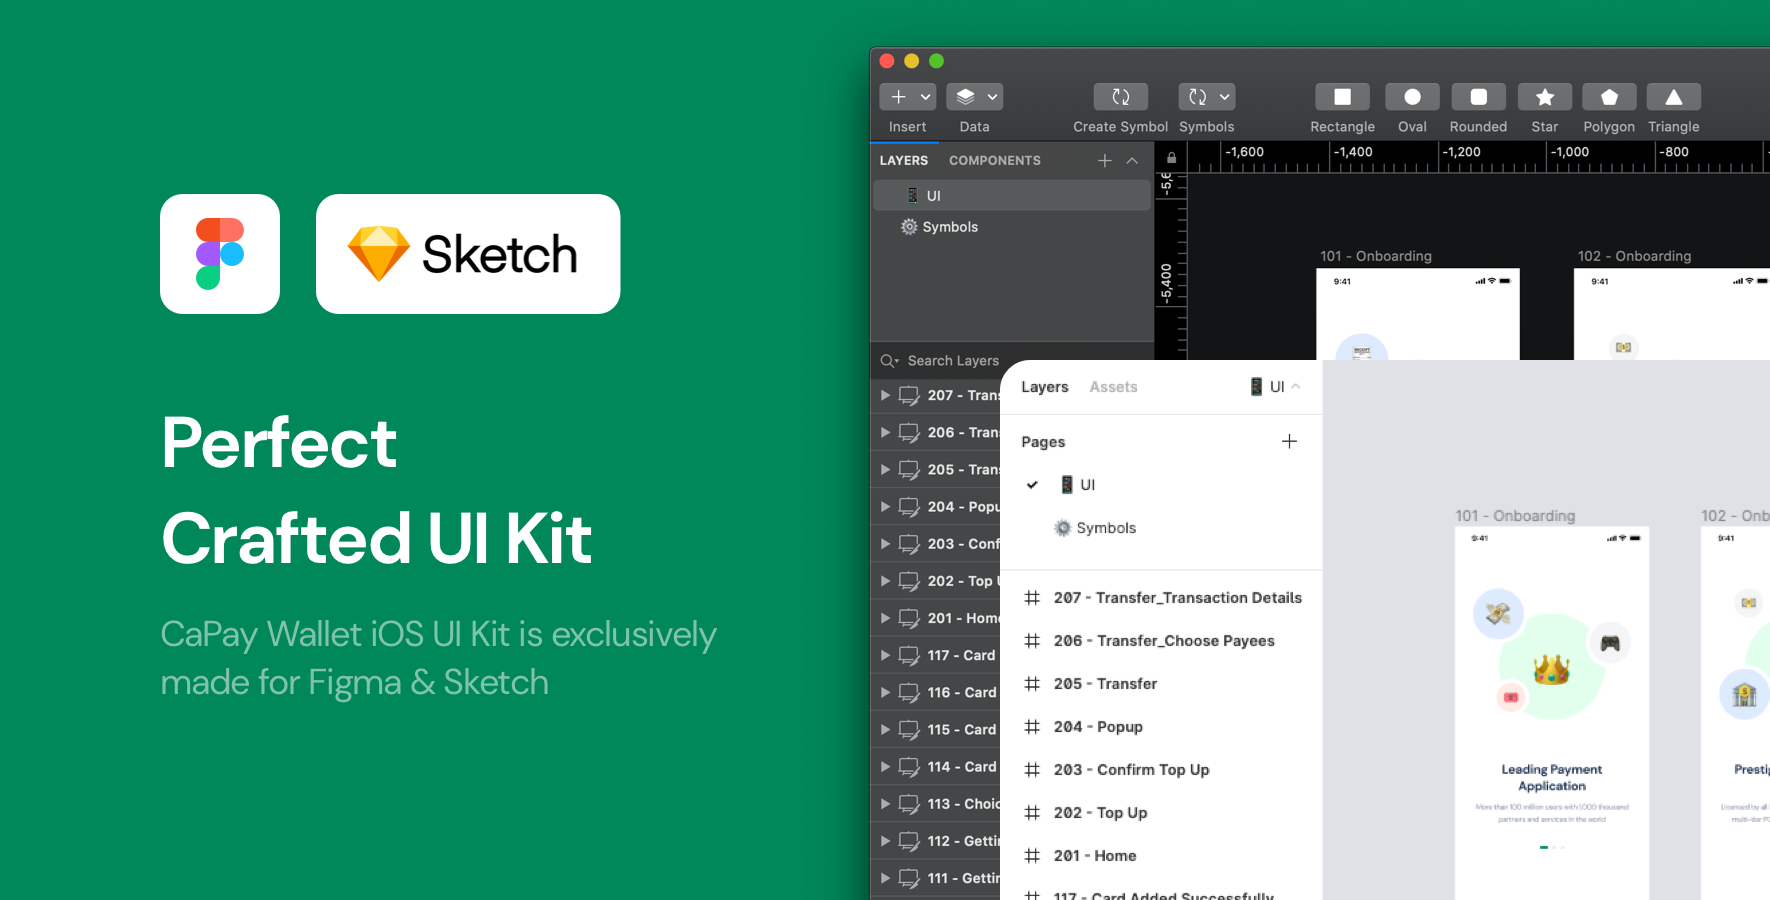Select the Rounded rectangle tool
The width and height of the screenshot is (1770, 900).
pos(1479,97)
